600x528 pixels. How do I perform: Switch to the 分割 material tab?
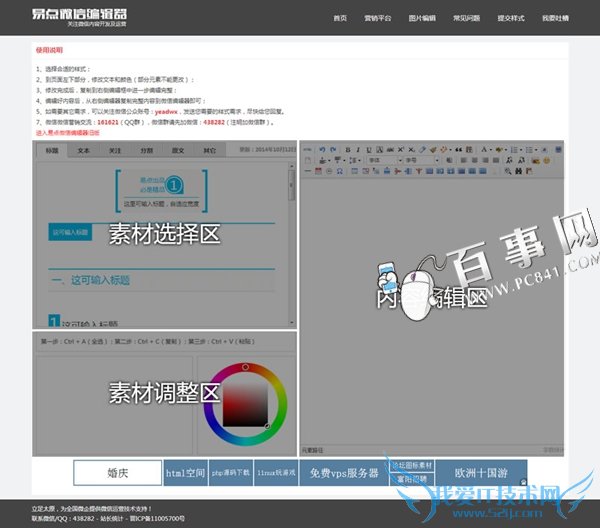coord(147,150)
